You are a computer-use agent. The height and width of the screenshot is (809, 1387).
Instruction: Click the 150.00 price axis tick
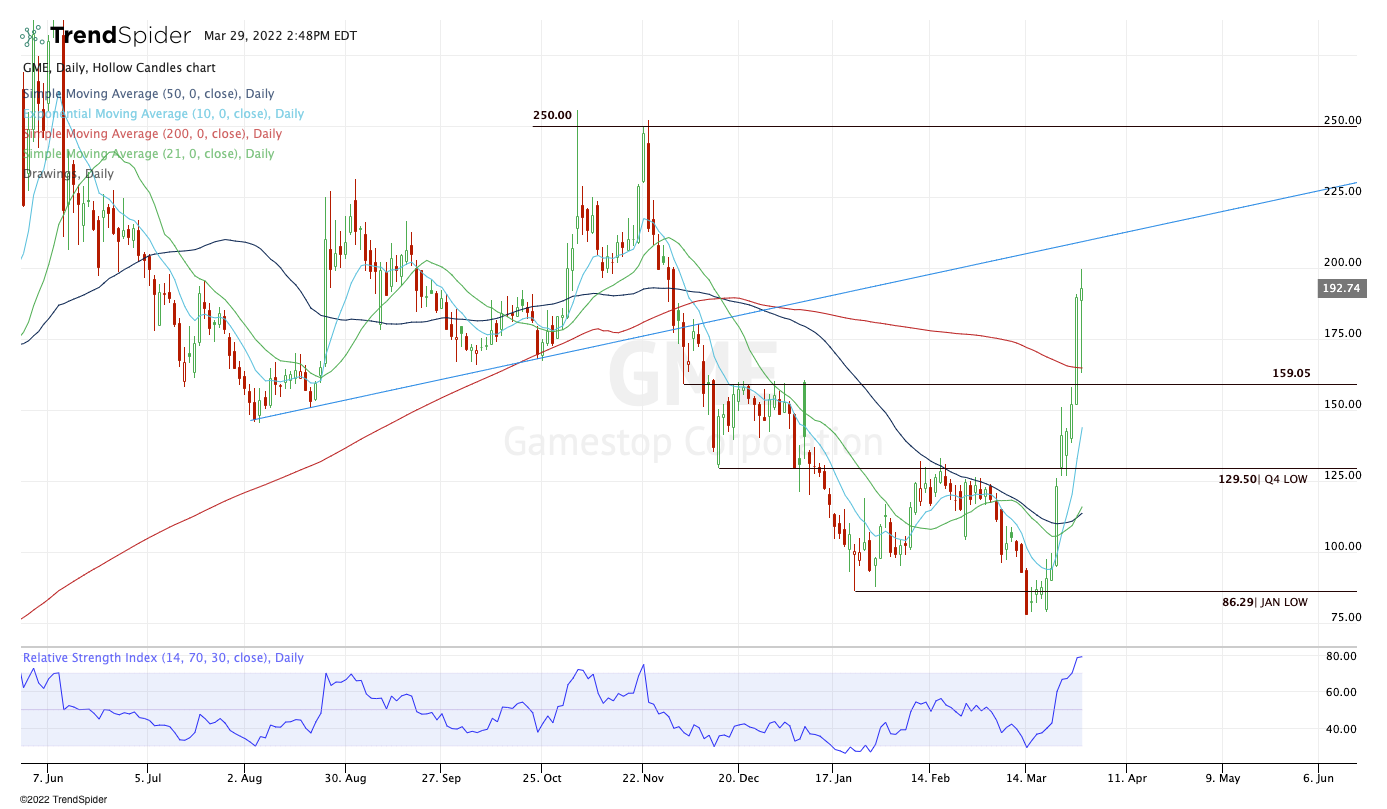click(x=1341, y=404)
